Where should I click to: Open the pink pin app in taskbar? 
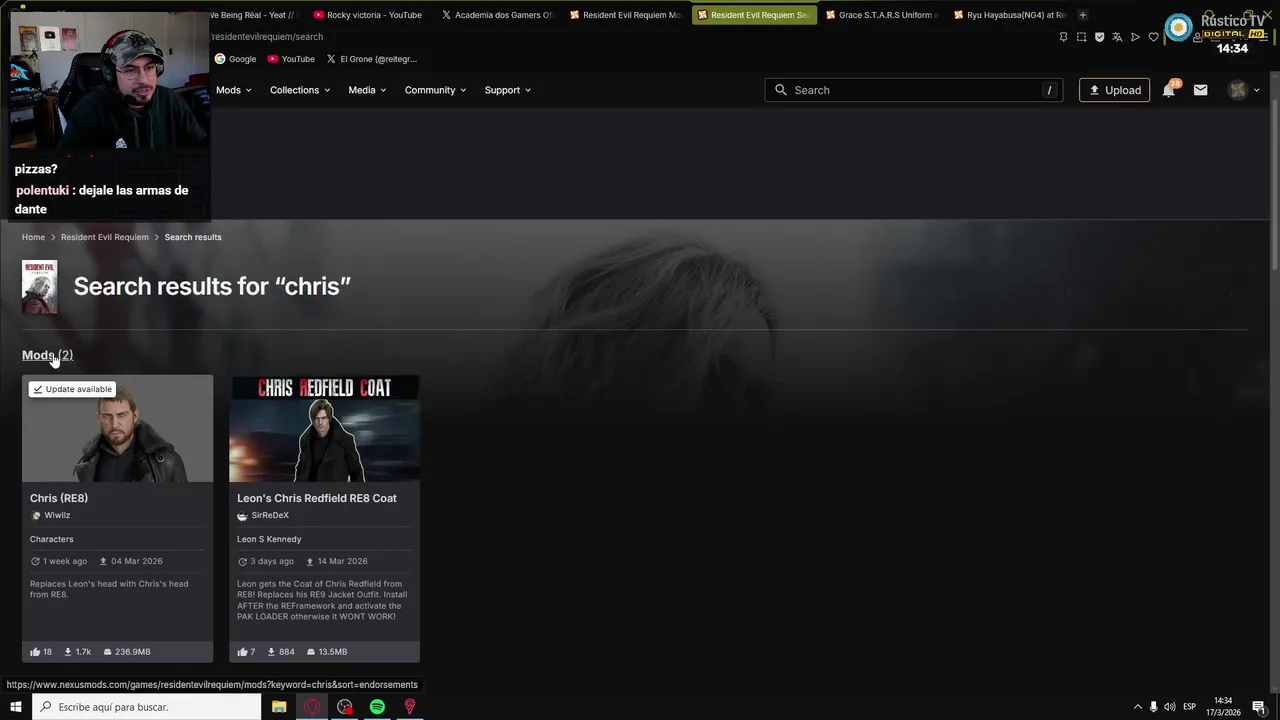[409, 707]
